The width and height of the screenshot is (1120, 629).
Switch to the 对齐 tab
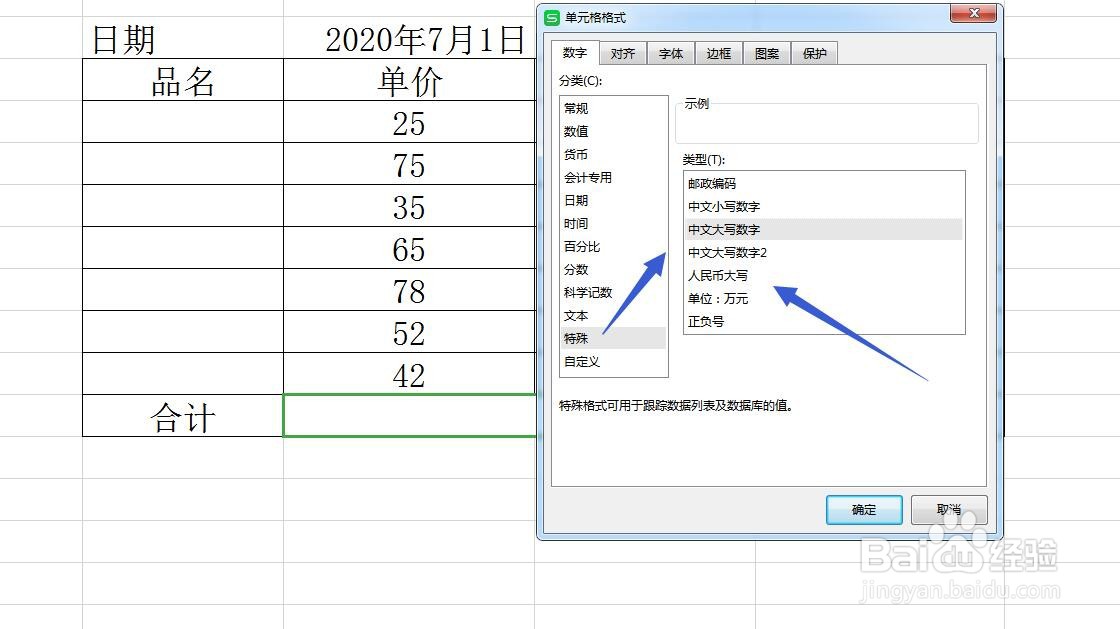623,53
